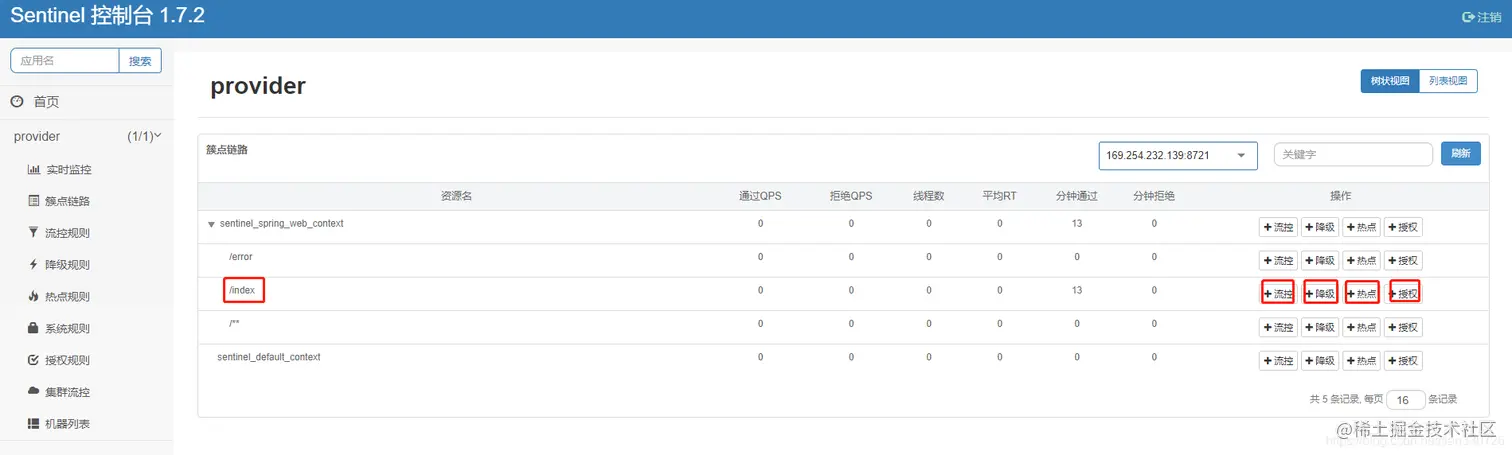Open 热点规则 fire icon in sidebar
The image size is (1512, 455).
[34, 297]
